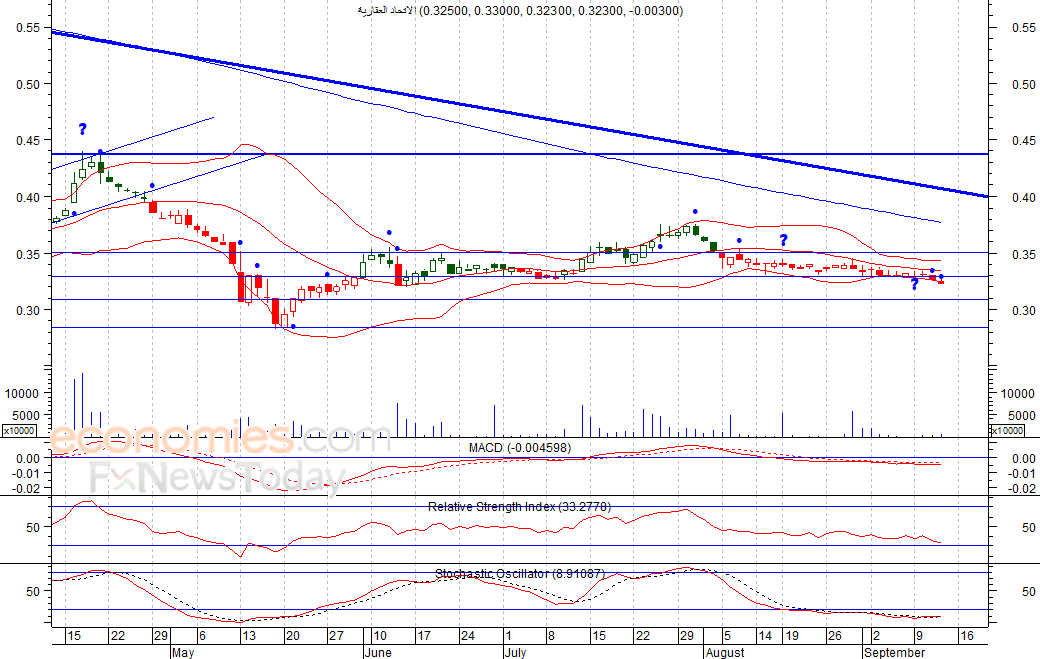Click the 5000 volume label on right axis

[x=1021, y=416]
